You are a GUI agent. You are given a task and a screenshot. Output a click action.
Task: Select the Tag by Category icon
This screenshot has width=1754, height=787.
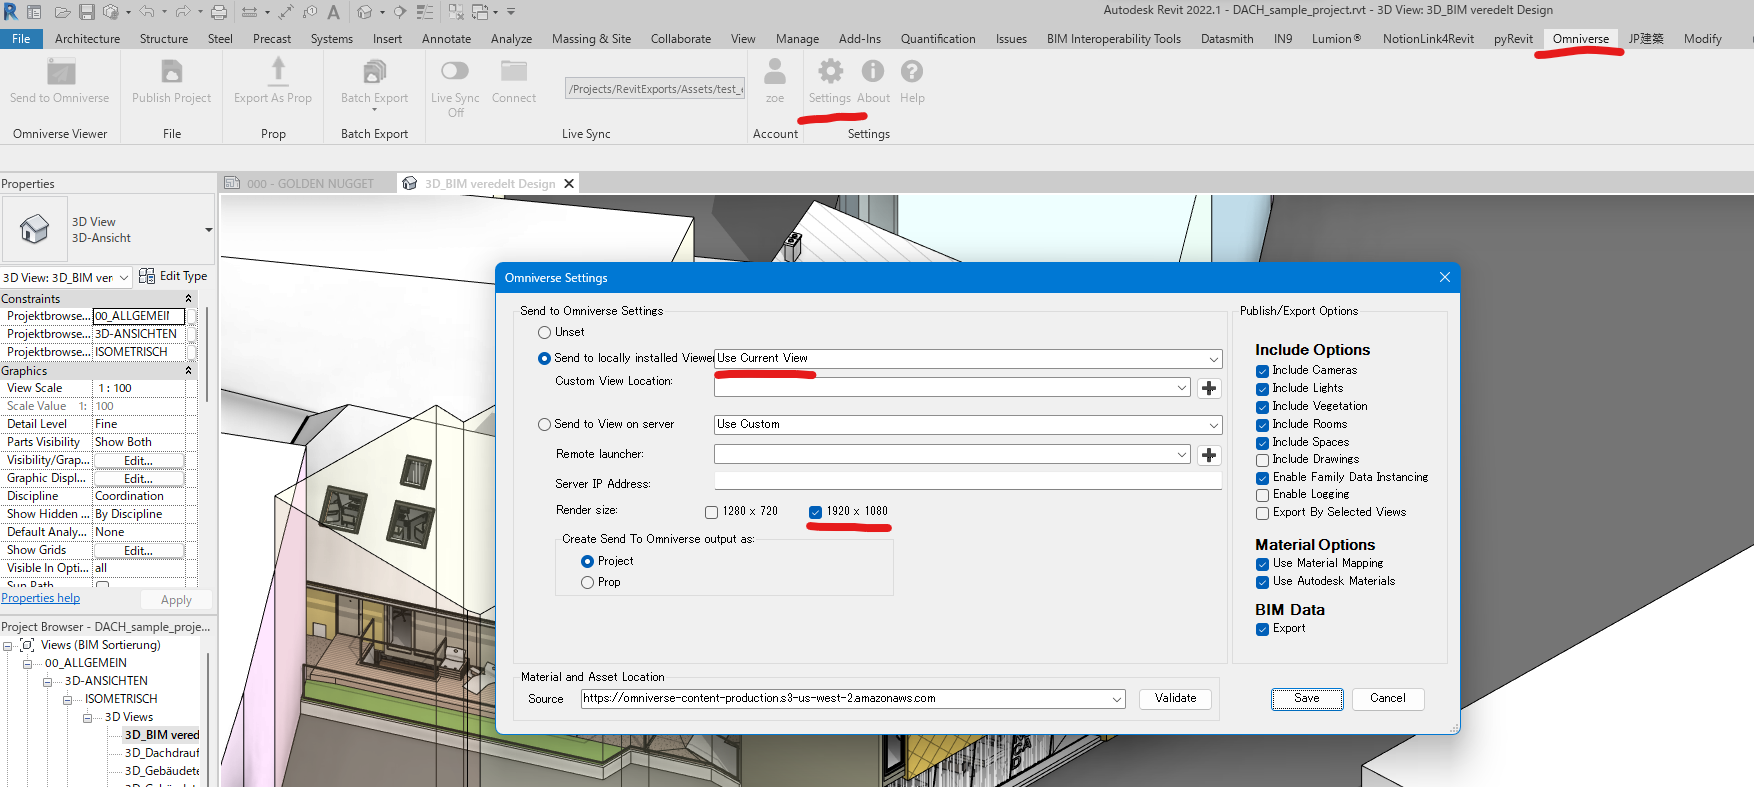pyautogui.click(x=310, y=12)
